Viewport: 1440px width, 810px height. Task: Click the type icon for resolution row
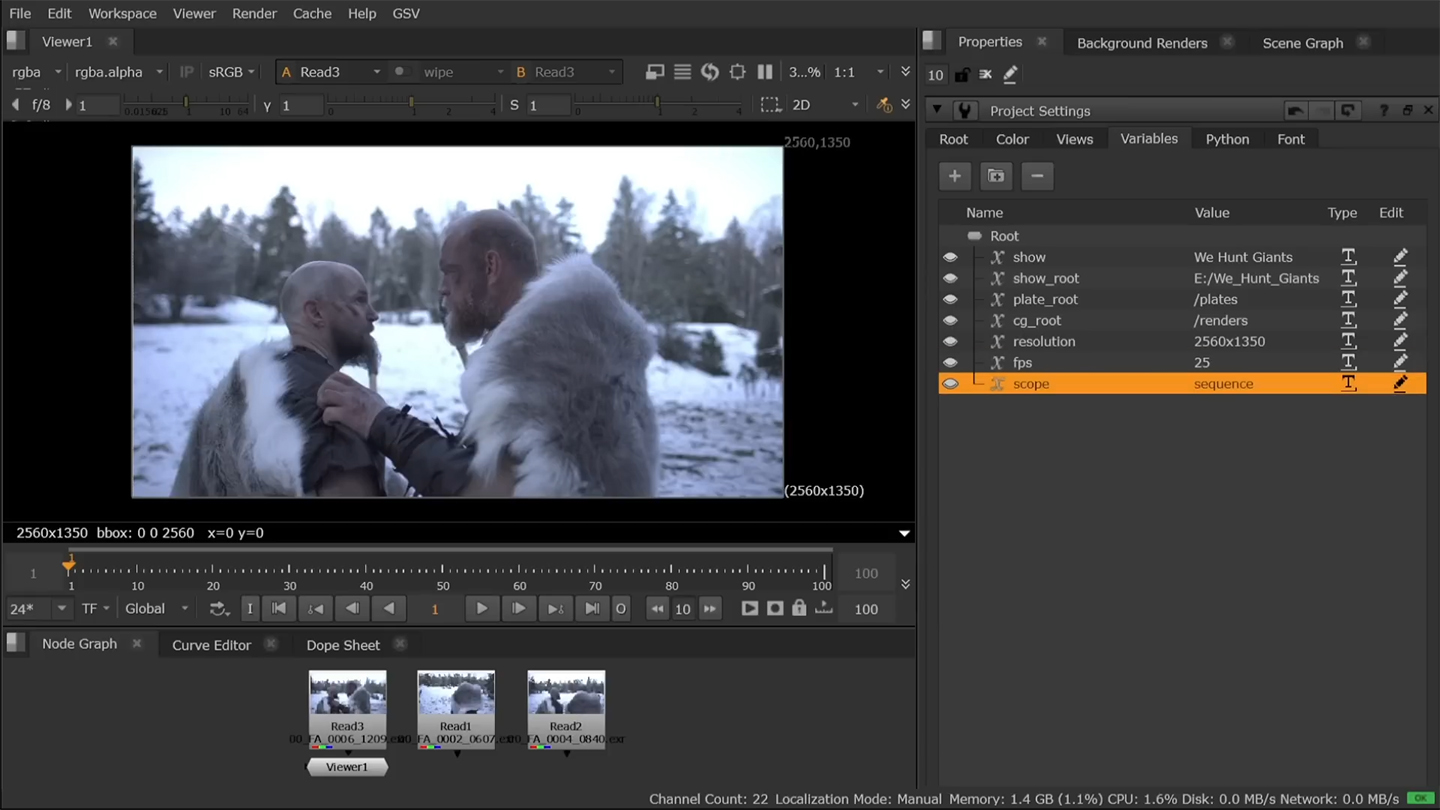(1348, 341)
